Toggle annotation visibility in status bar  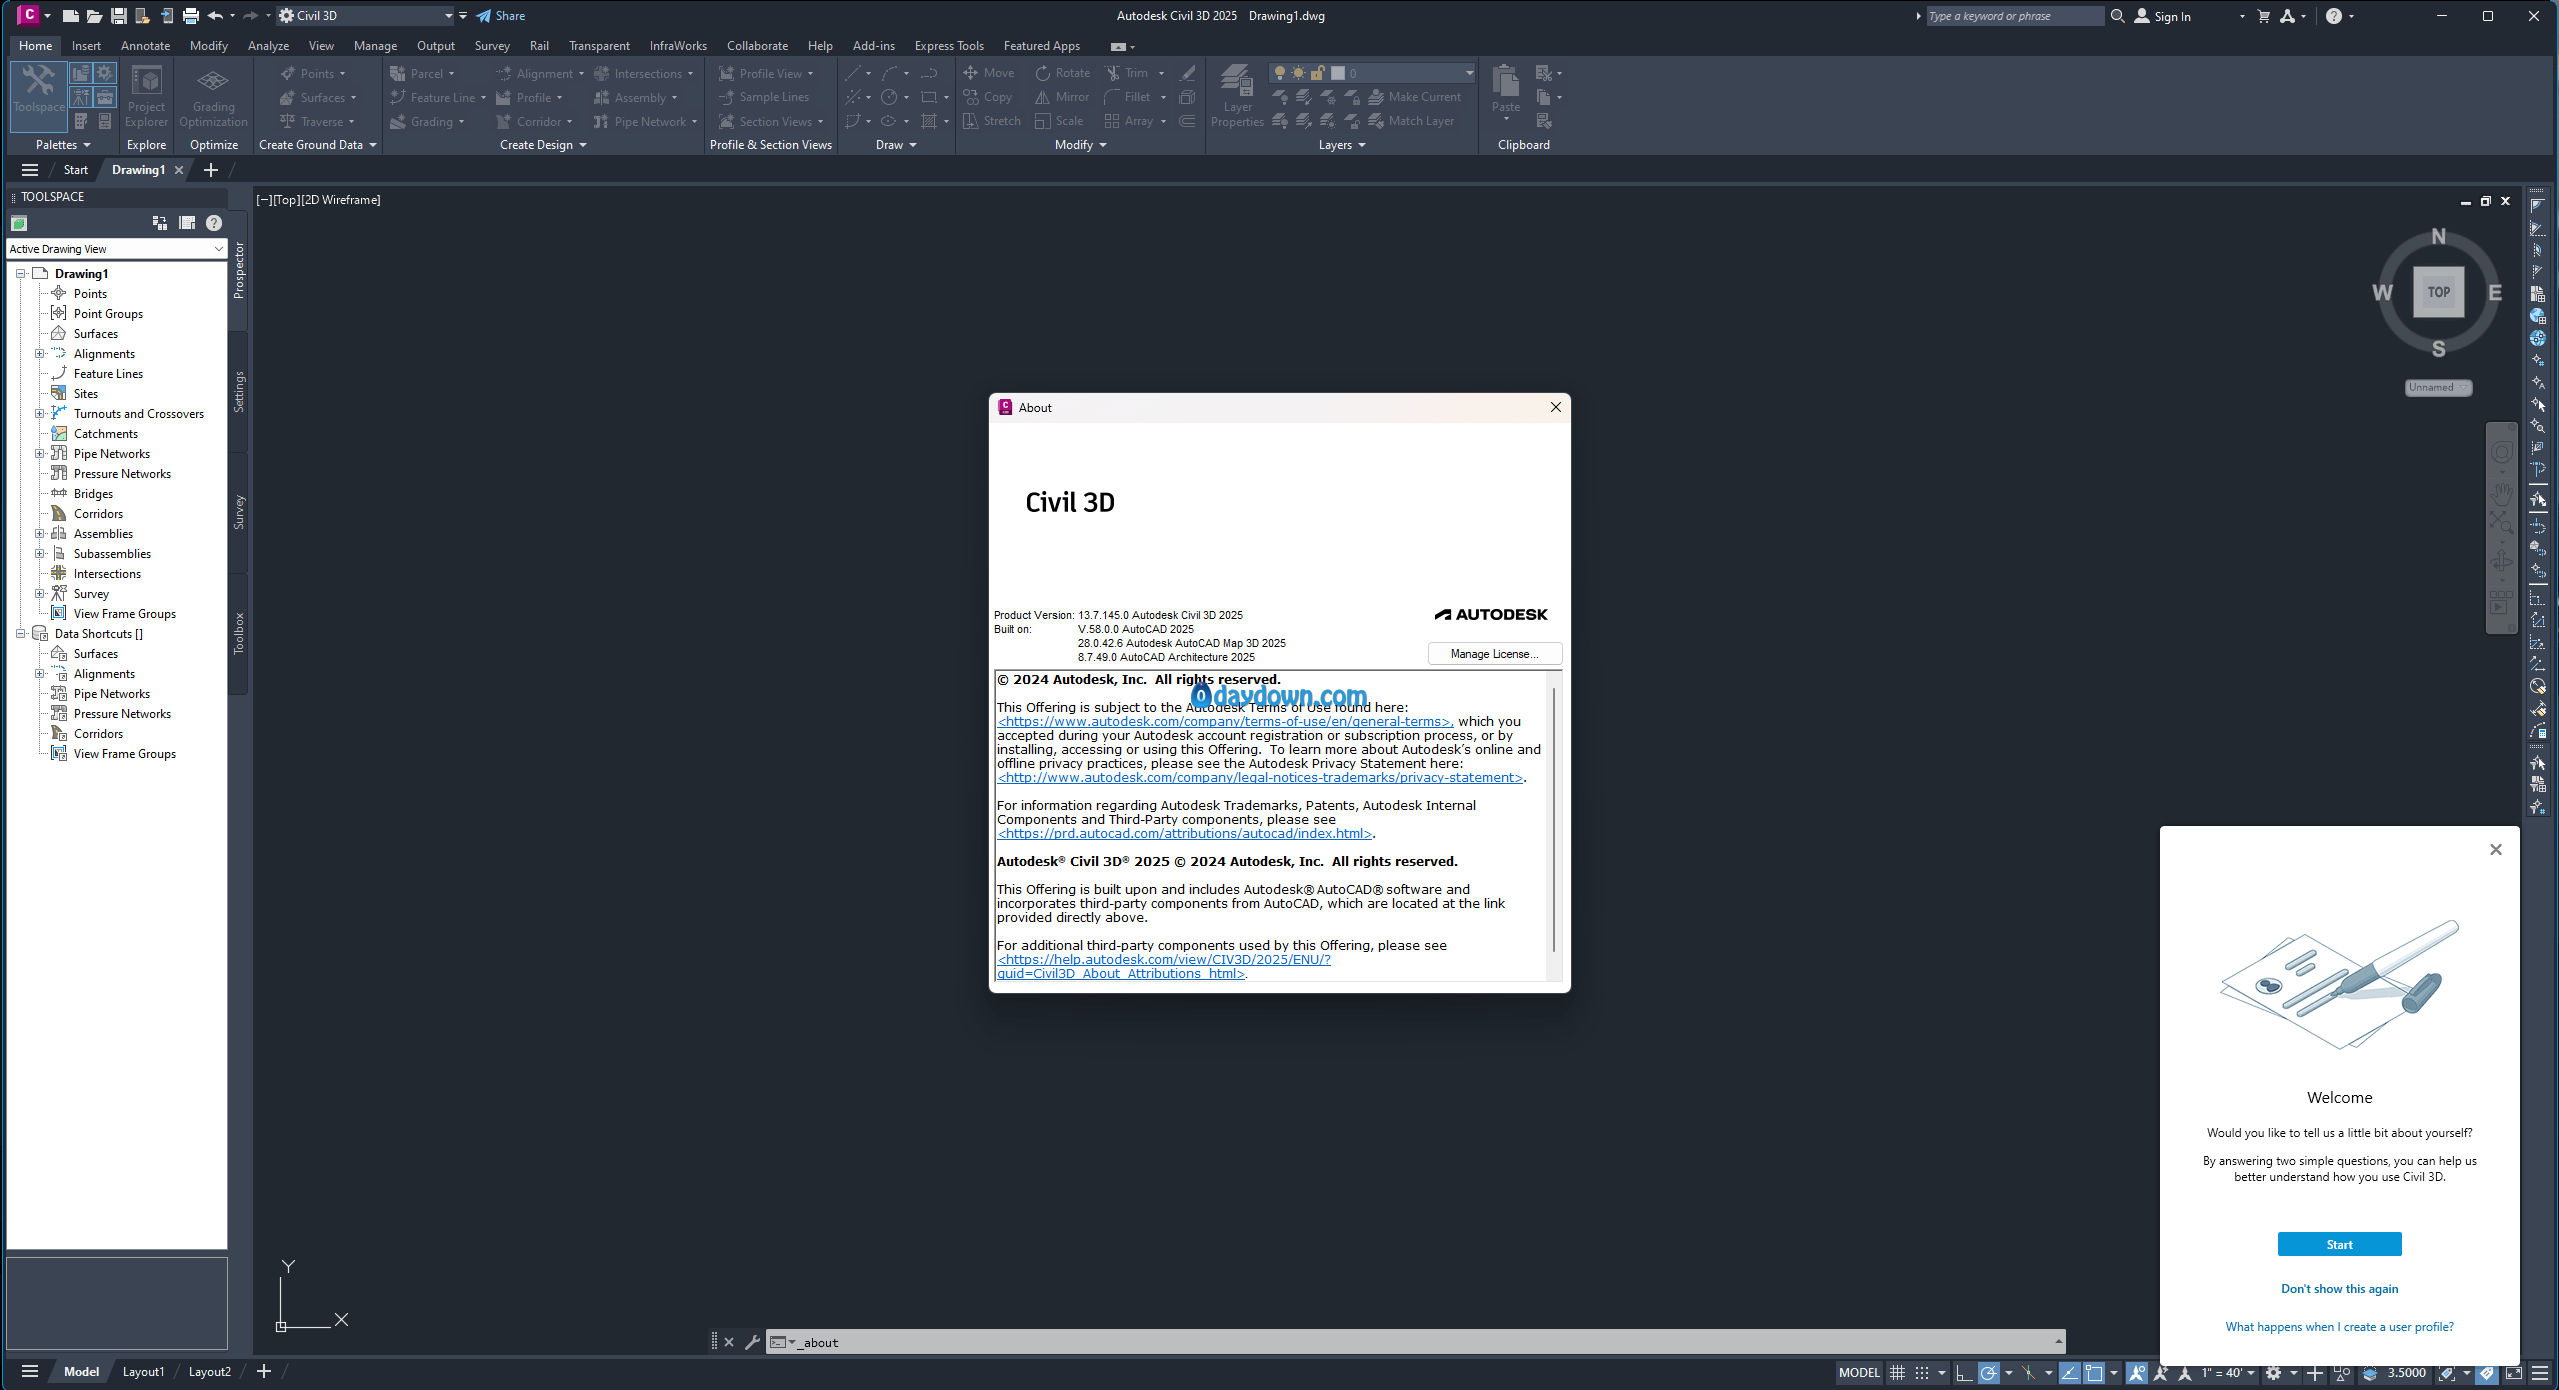click(2136, 1373)
